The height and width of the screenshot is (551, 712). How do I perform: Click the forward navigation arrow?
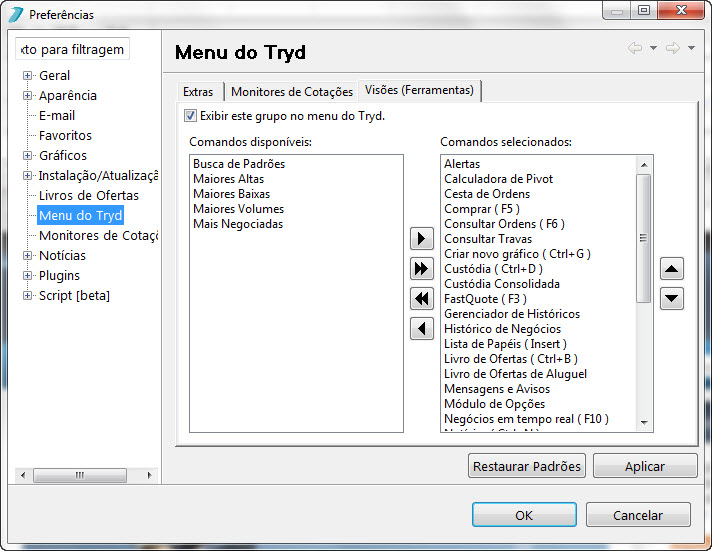pos(673,48)
